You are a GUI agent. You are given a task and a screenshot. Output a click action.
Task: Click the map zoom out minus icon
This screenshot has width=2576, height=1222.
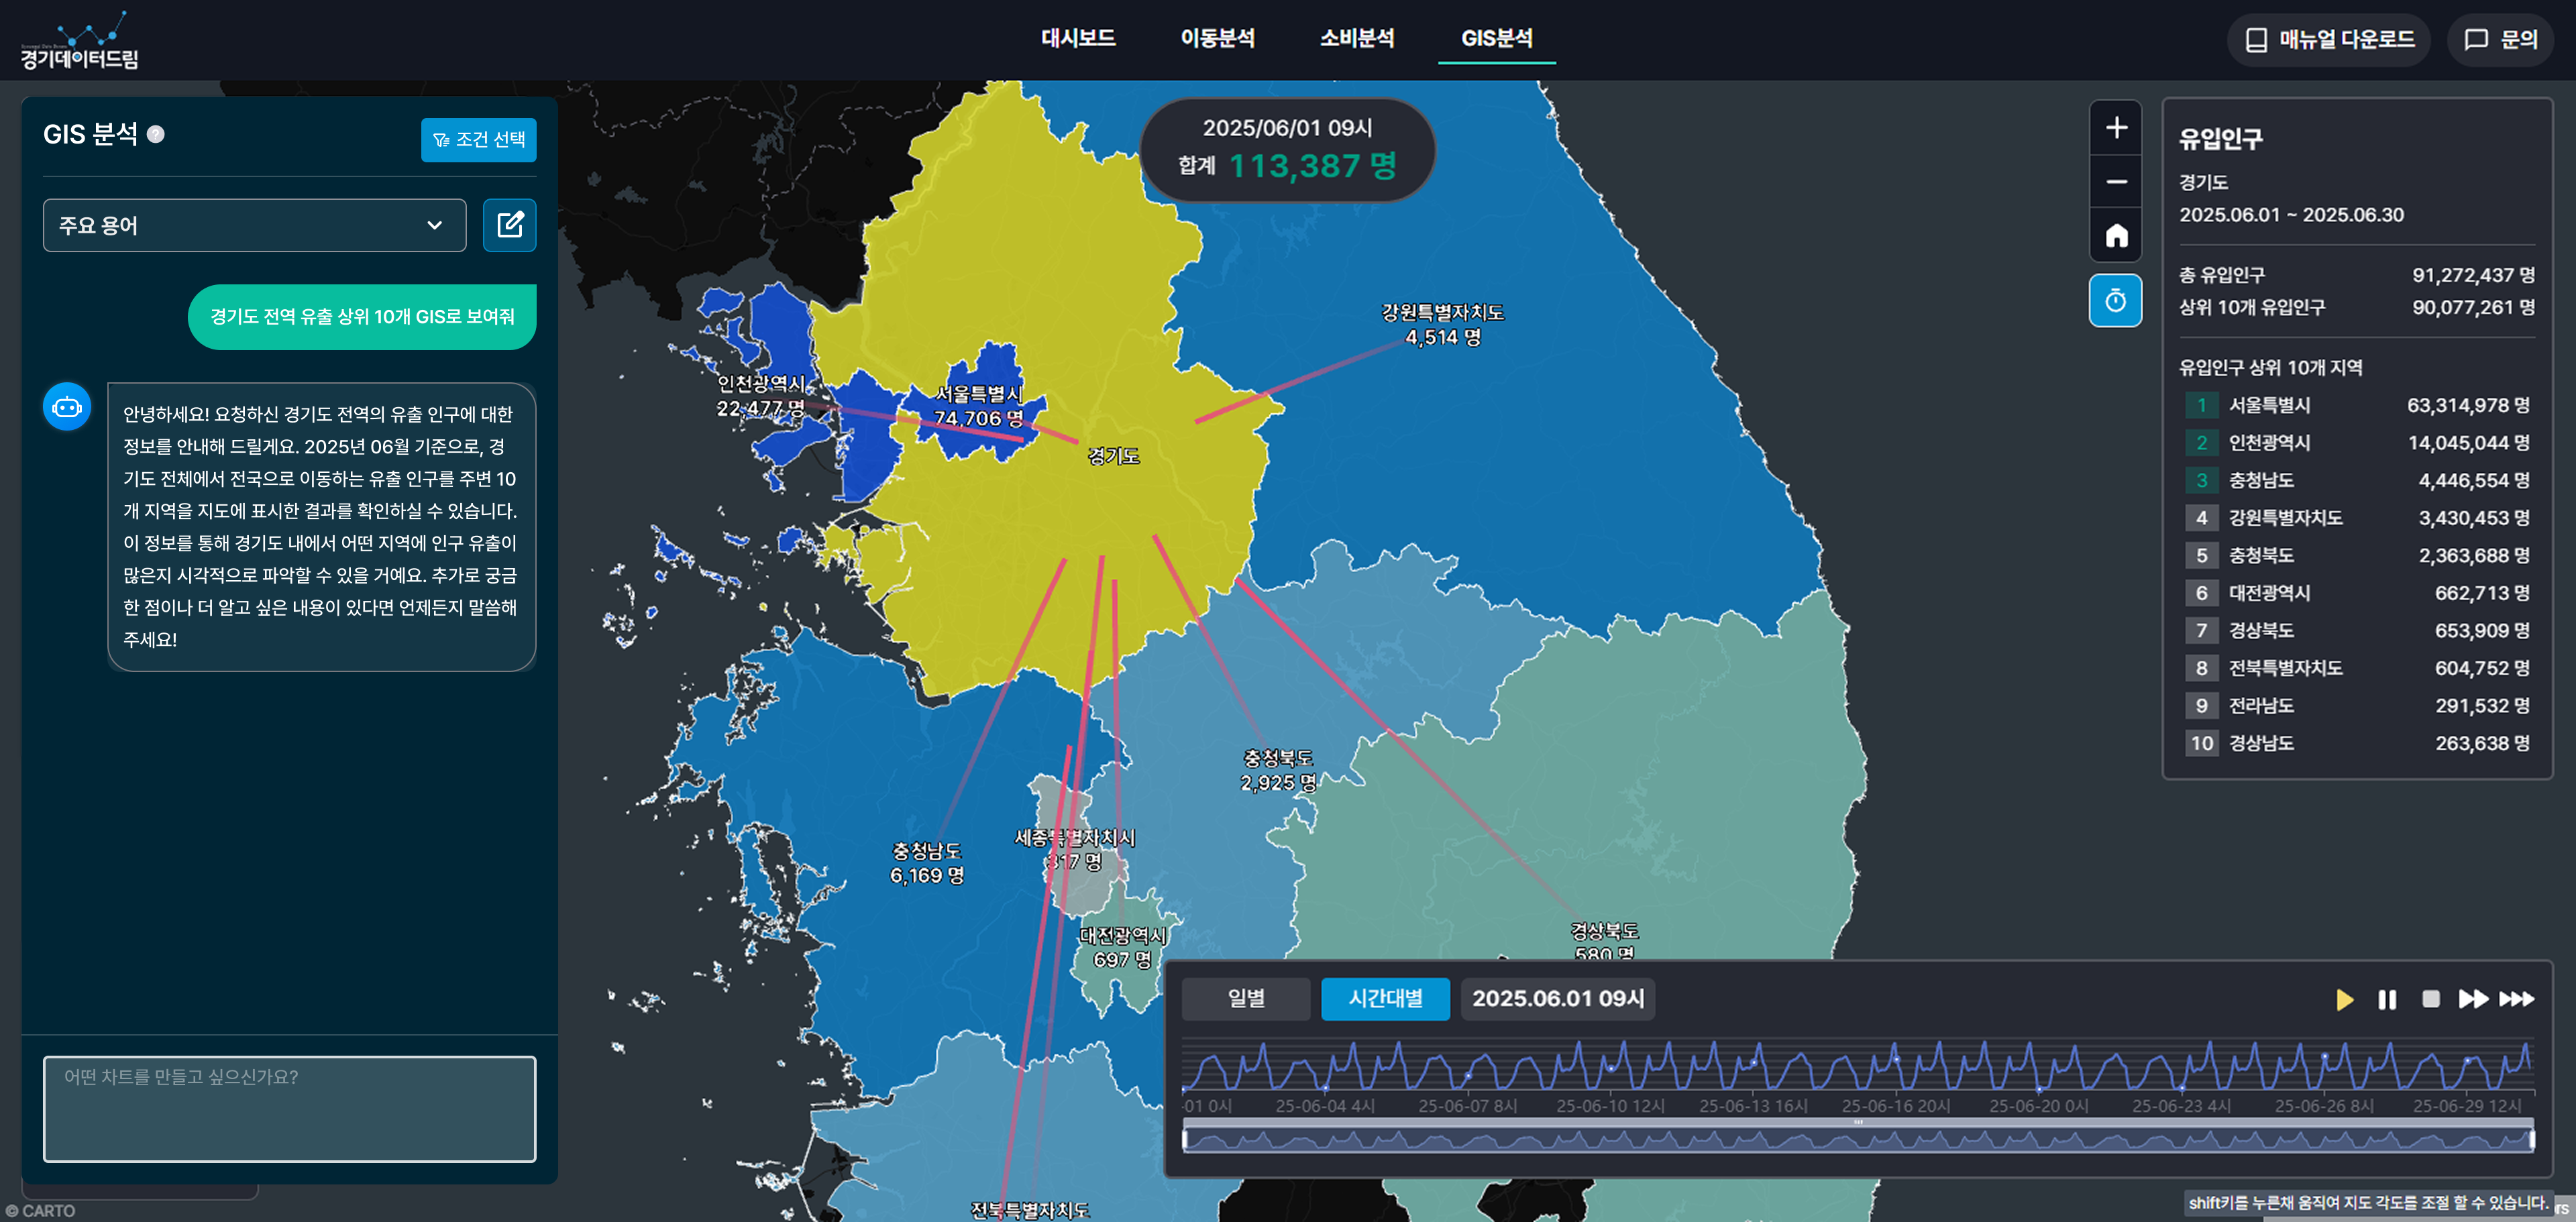2116,182
